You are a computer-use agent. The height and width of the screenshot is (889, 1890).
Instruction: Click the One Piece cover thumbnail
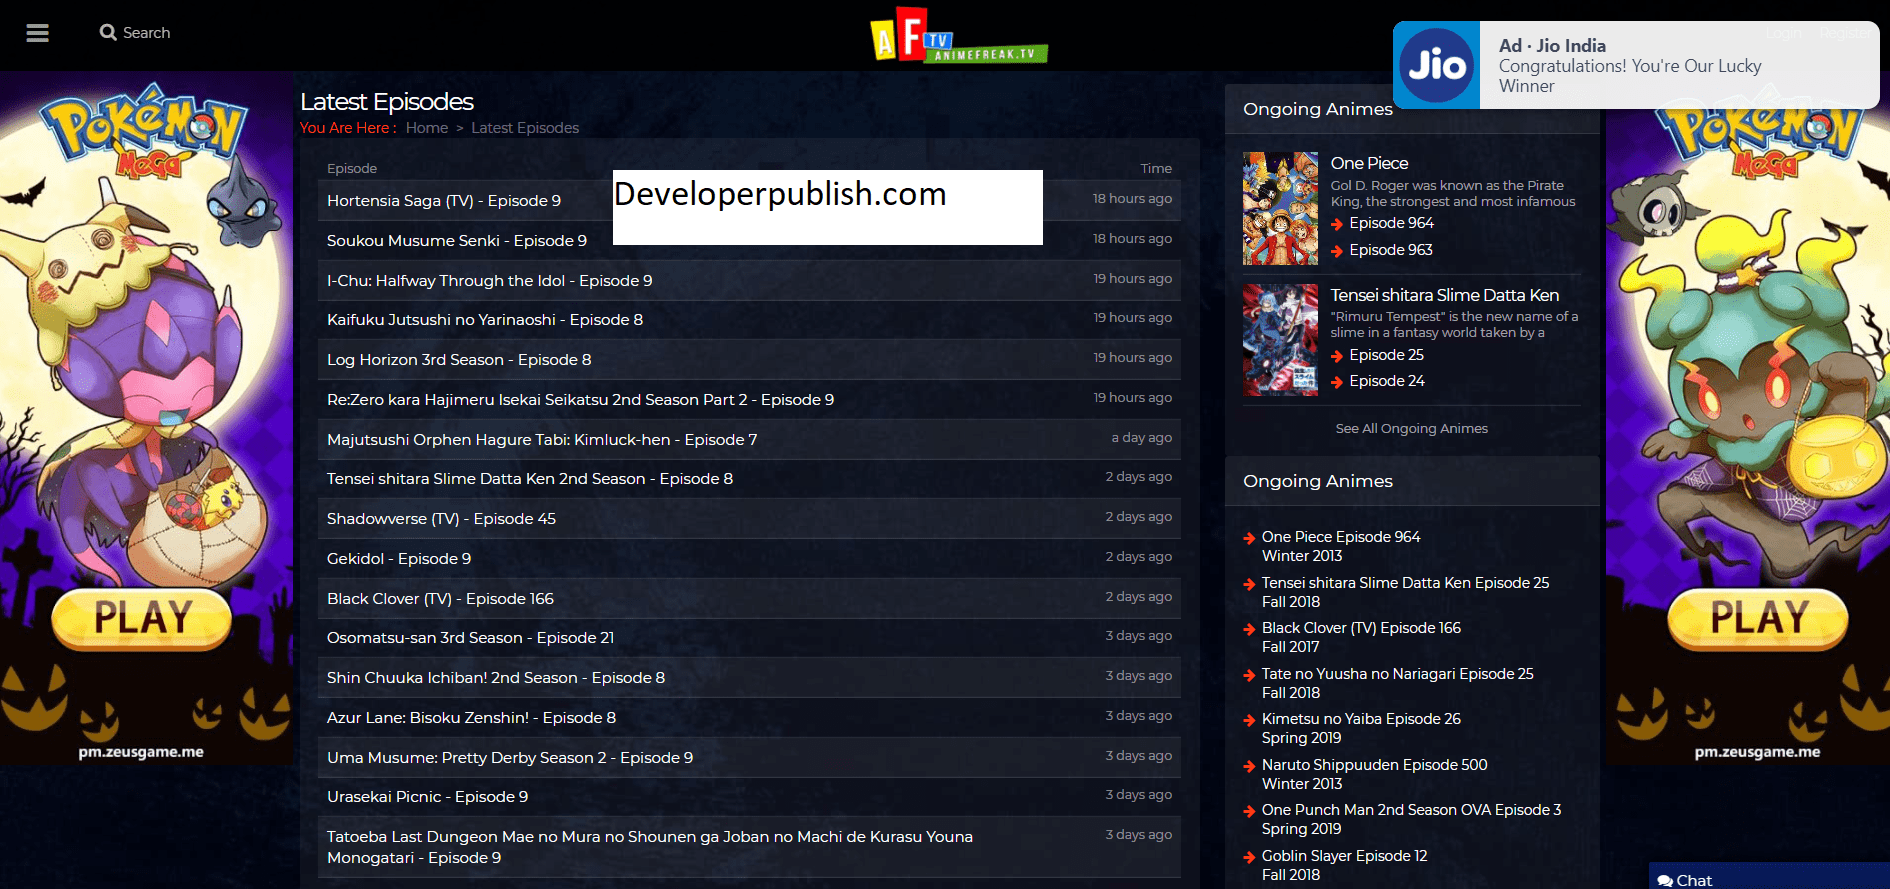pyautogui.click(x=1280, y=208)
